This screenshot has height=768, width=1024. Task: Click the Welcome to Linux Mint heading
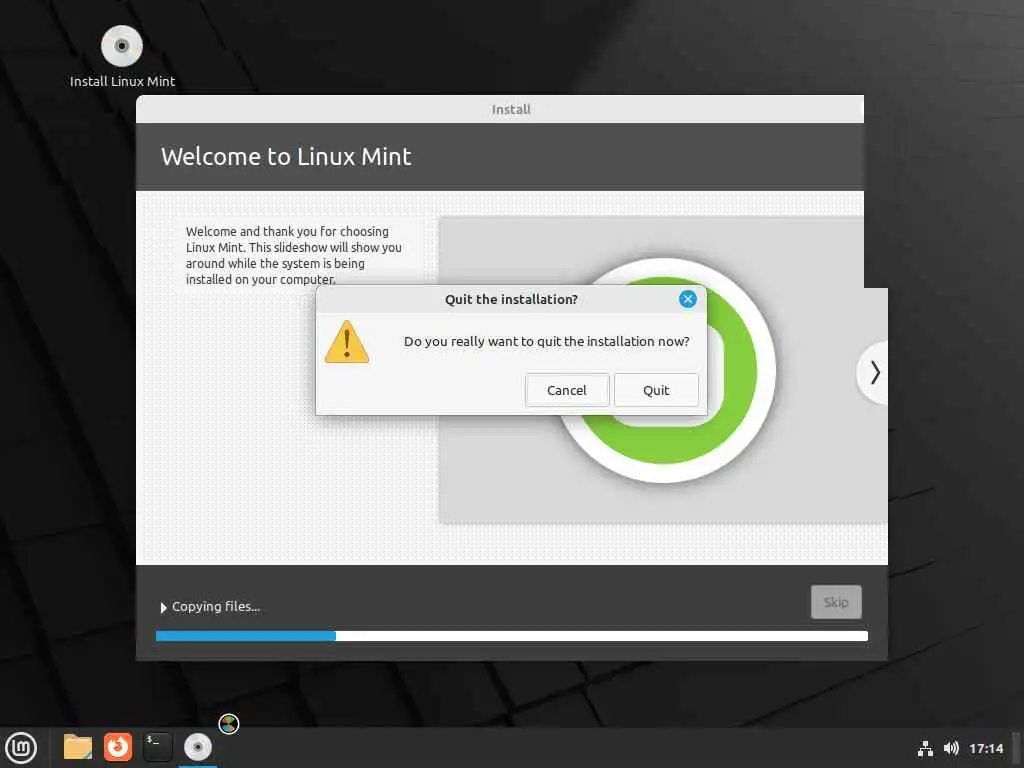(286, 157)
